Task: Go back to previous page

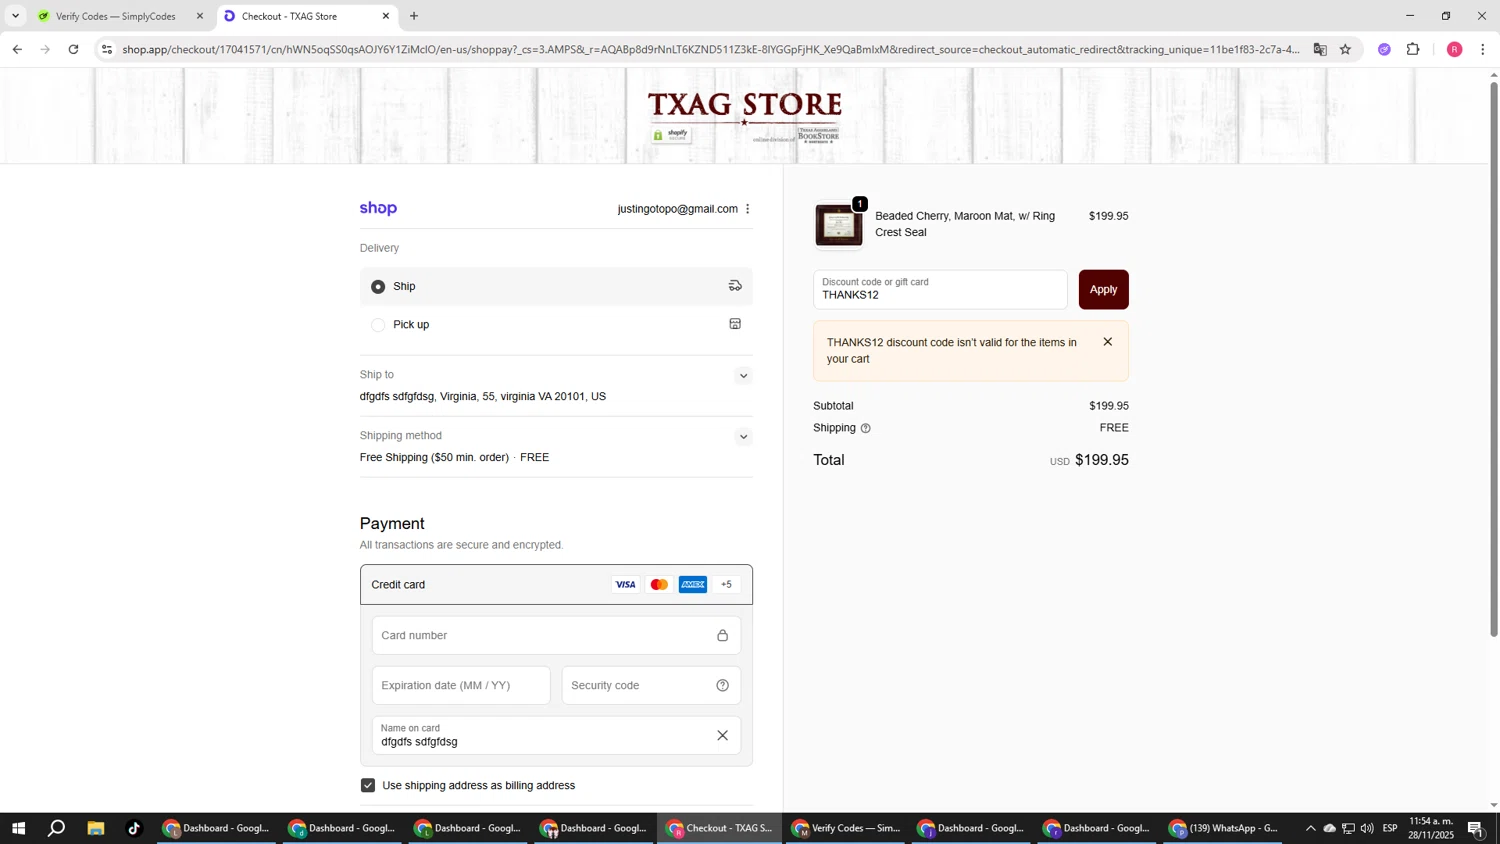Action: [x=17, y=49]
